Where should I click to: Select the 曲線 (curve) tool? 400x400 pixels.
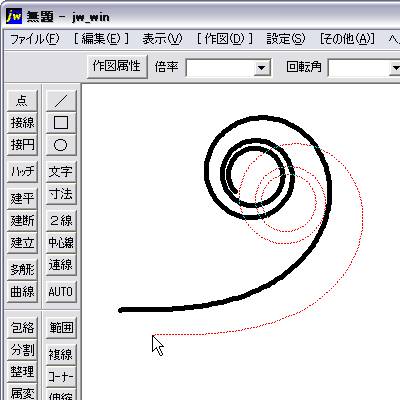tap(22, 291)
